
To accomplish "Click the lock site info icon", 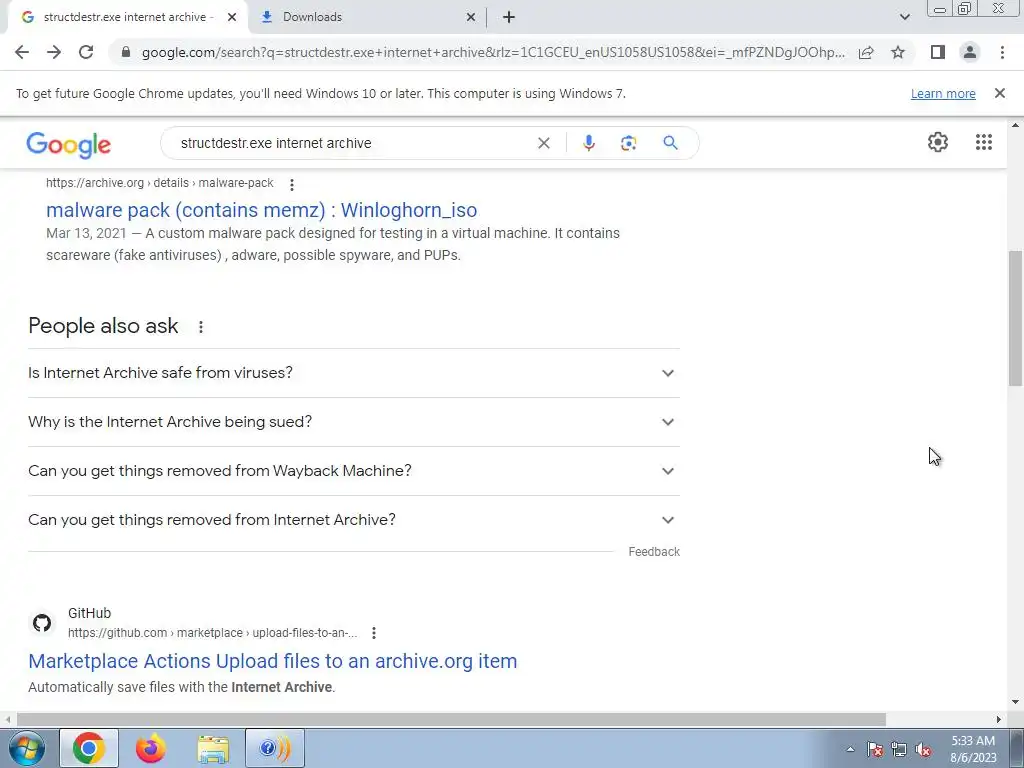I will [x=126, y=52].
